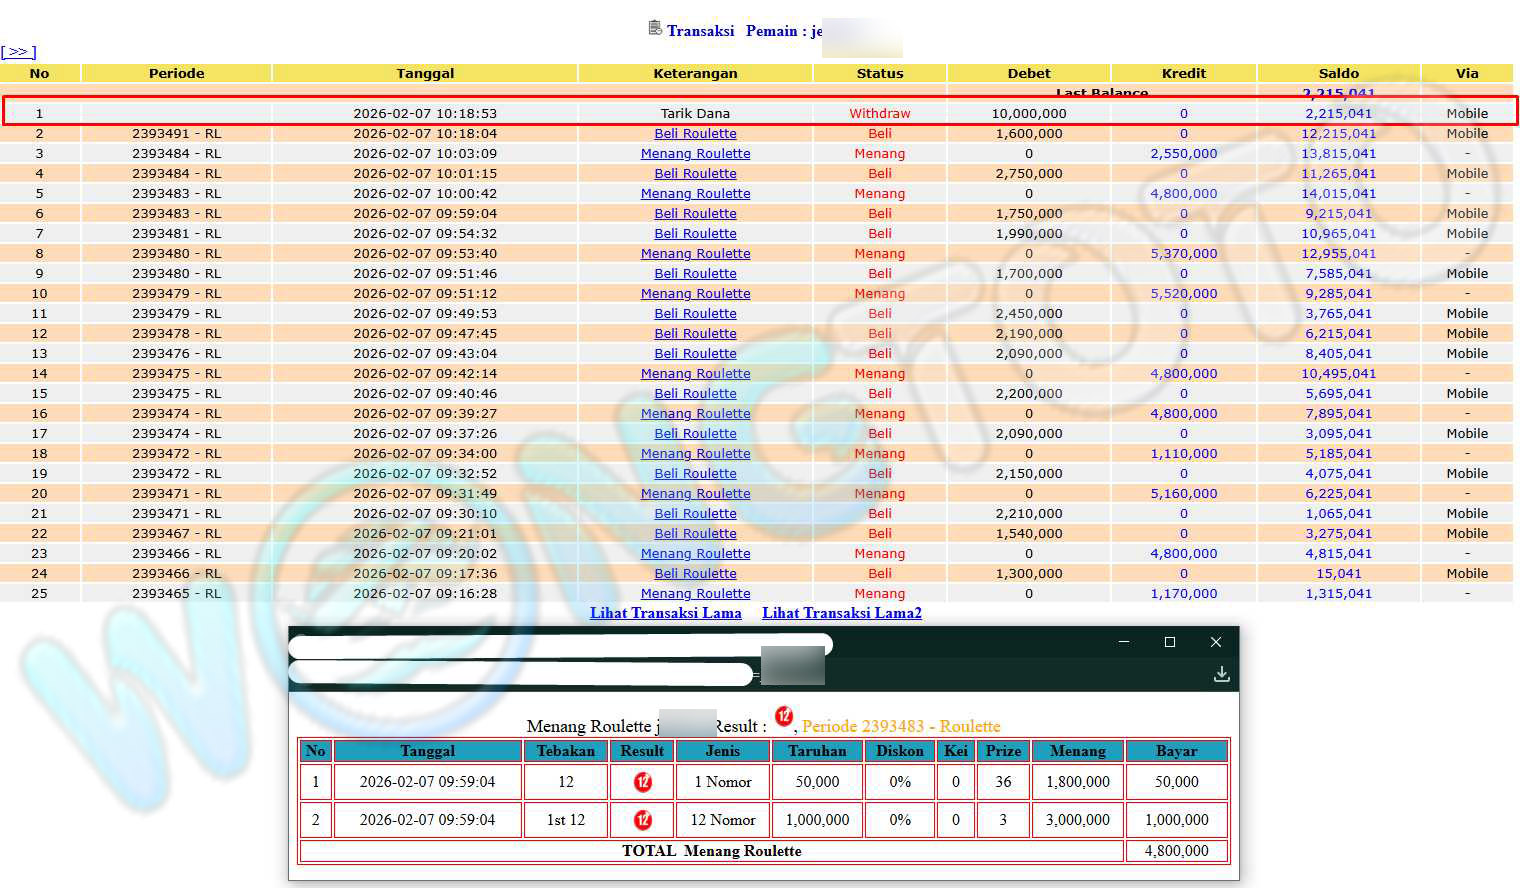Close the Menang Roulette popup window
This screenshot has height=888, width=1520.
1215,642
